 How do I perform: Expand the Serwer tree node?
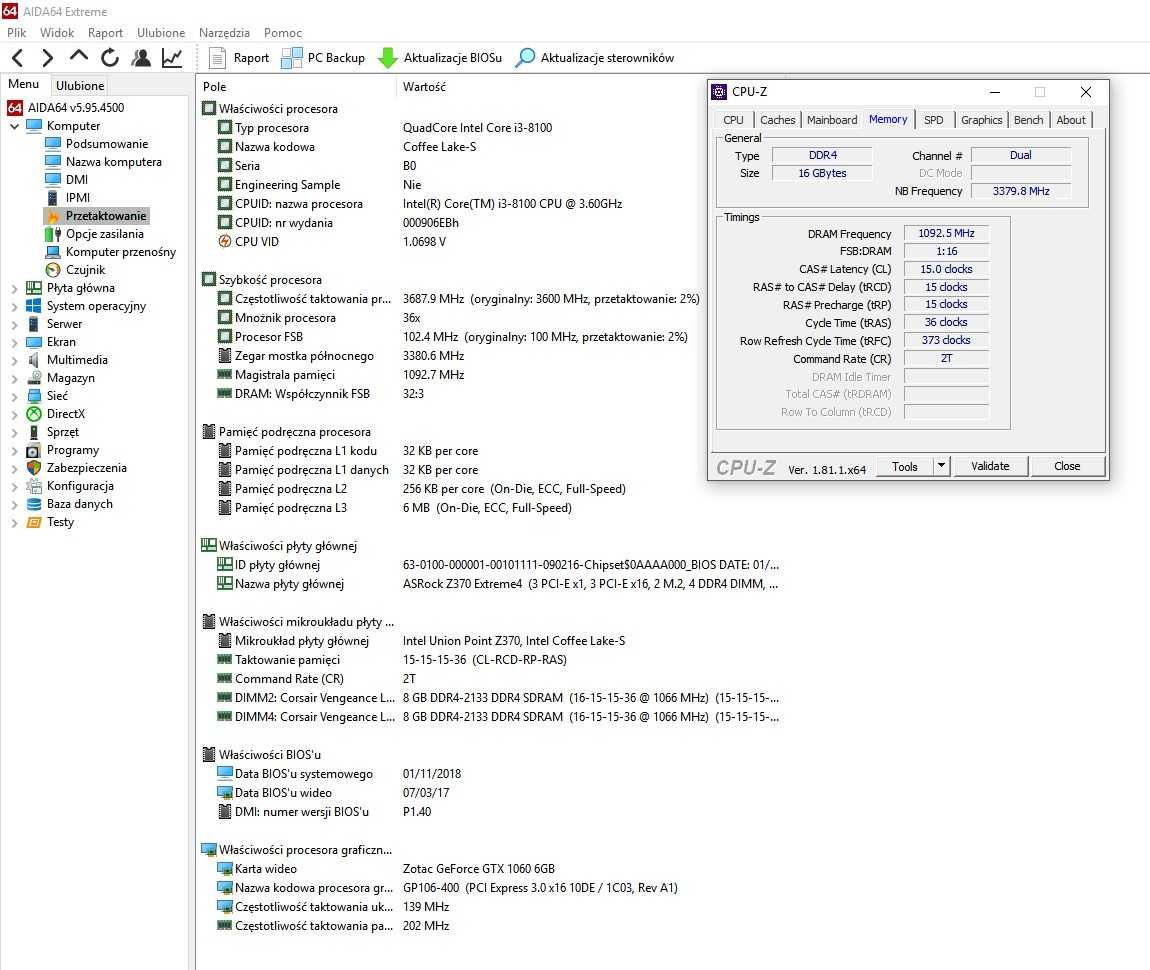14,325
